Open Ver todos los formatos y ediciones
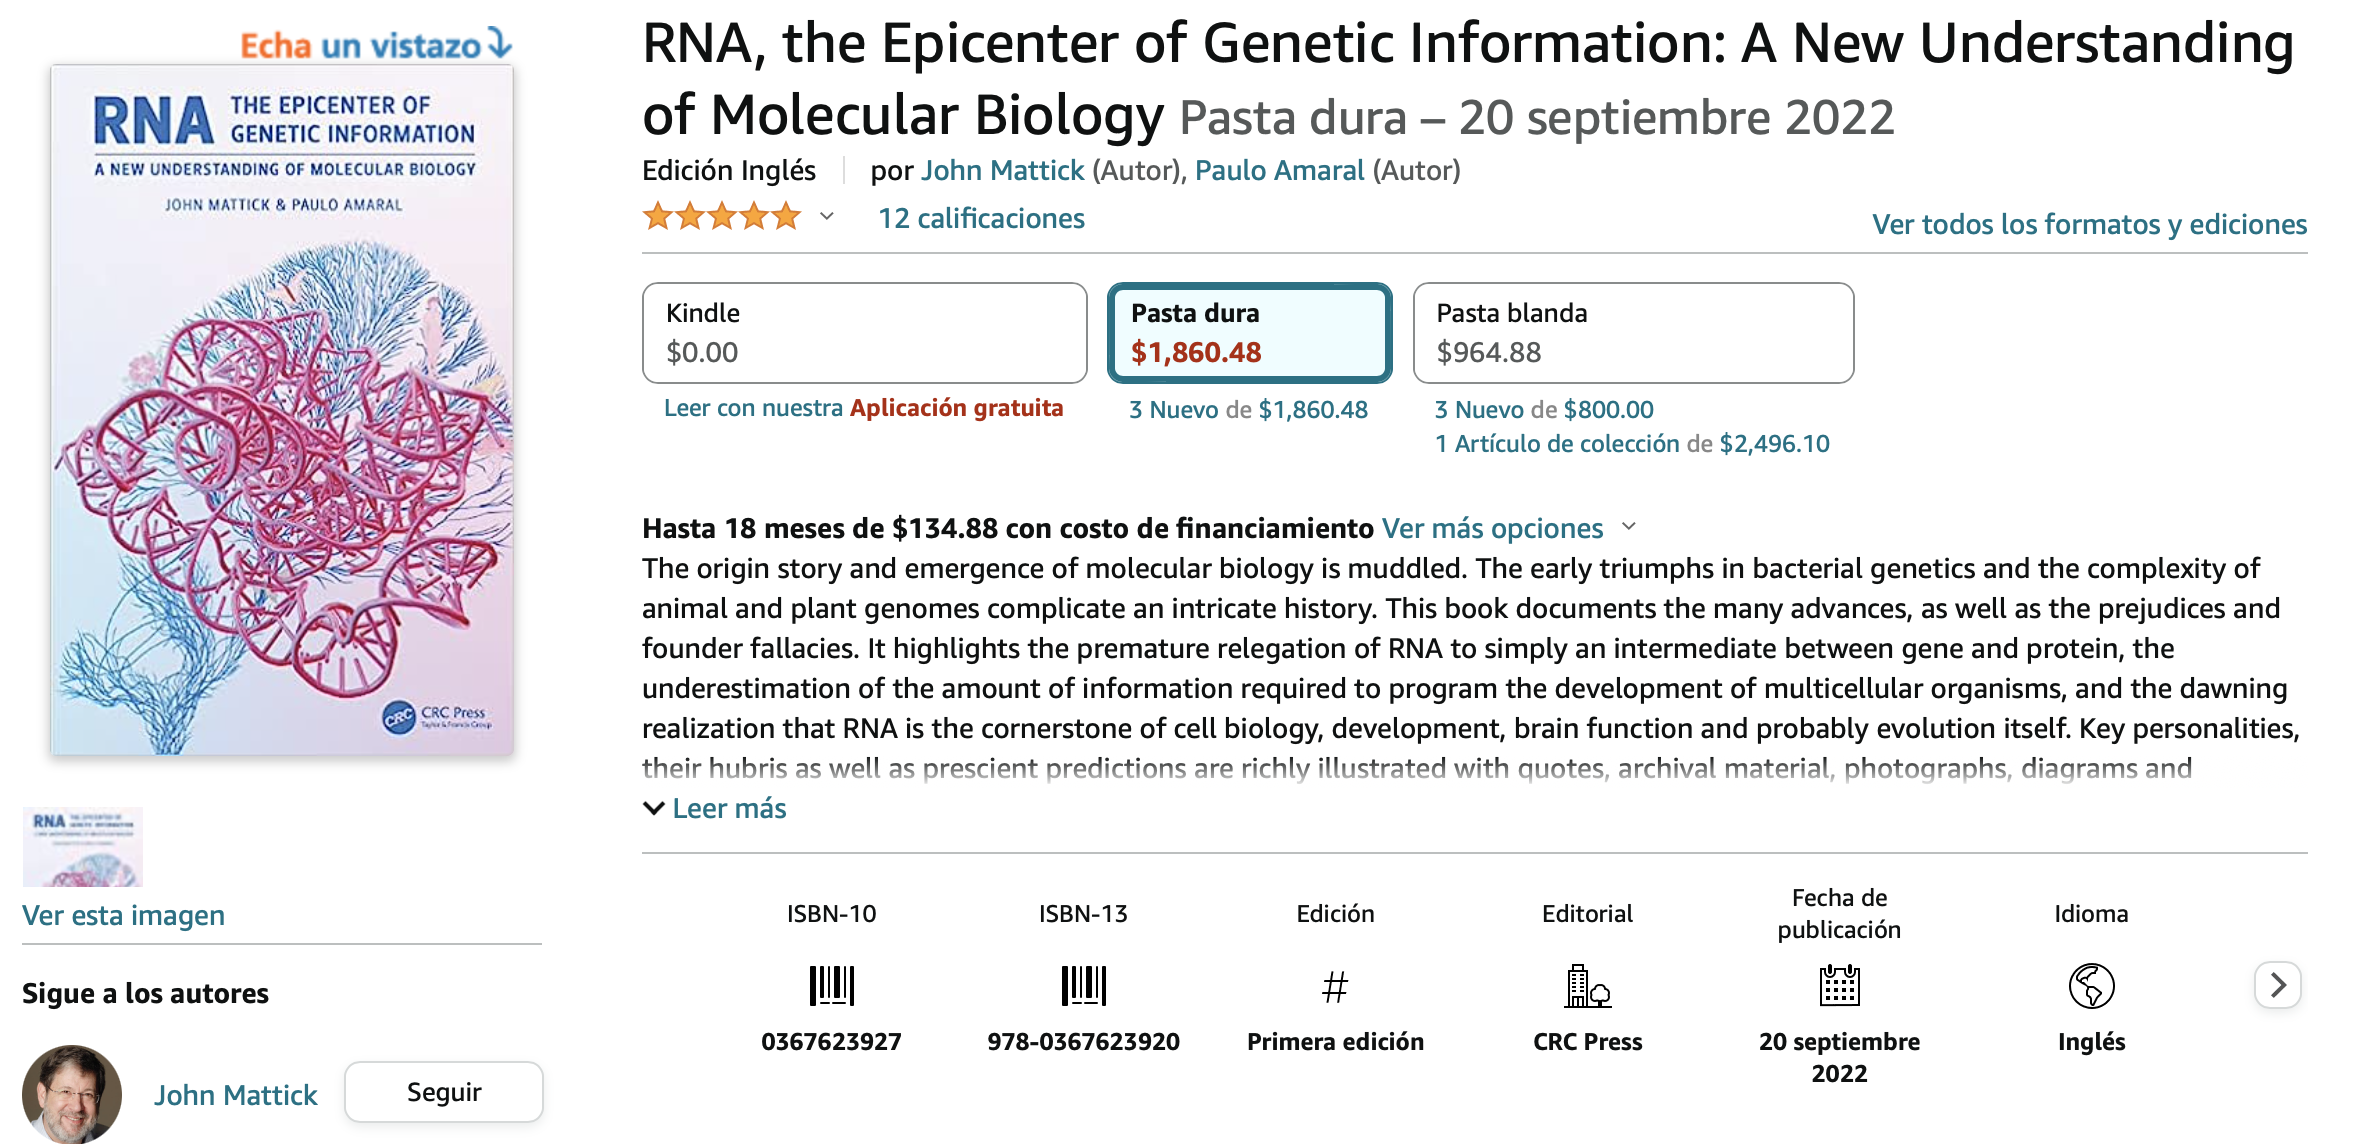Image resolution: width=2368 pixels, height=1144 pixels. (x=2089, y=224)
